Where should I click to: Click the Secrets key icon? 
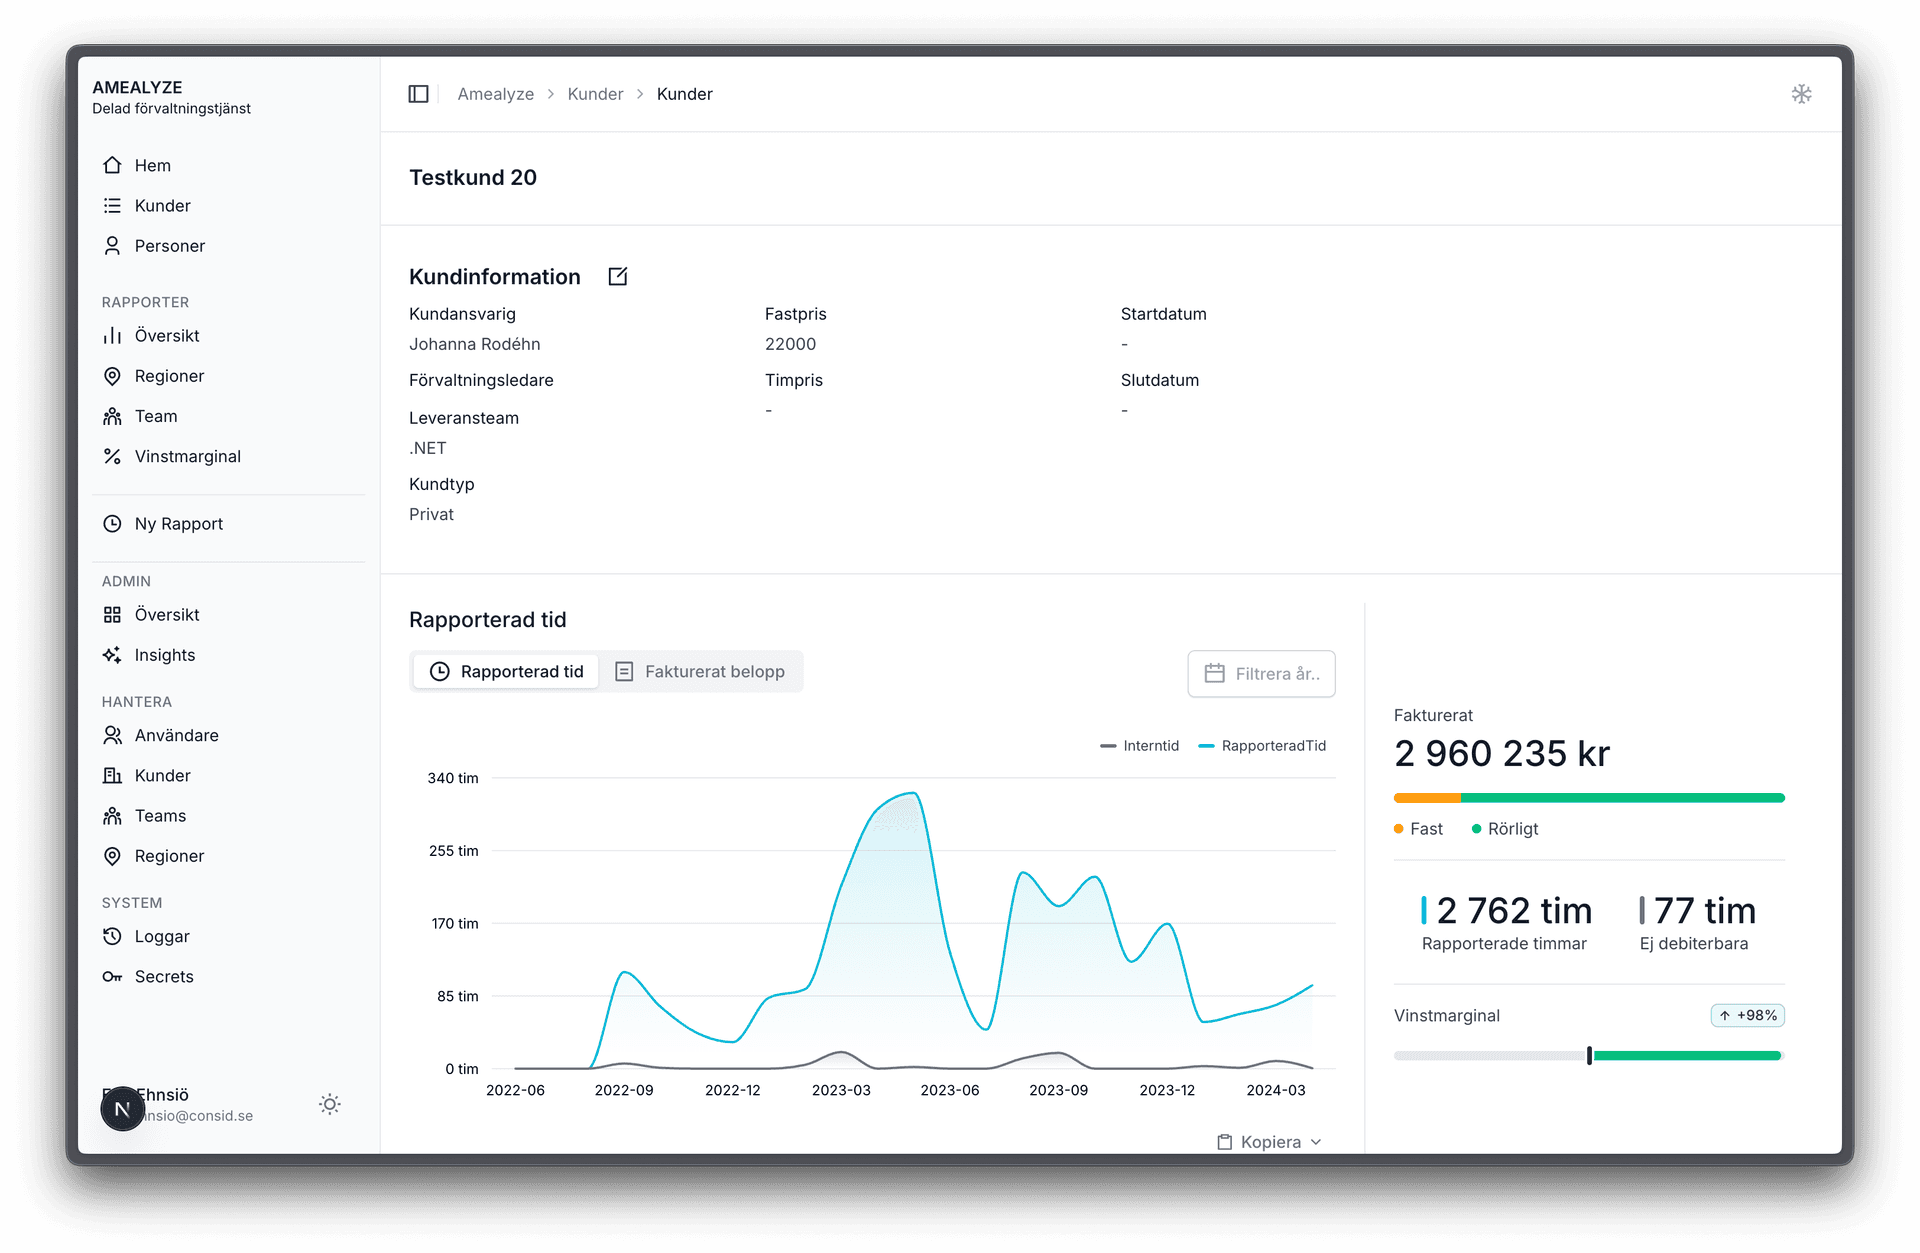coord(112,976)
